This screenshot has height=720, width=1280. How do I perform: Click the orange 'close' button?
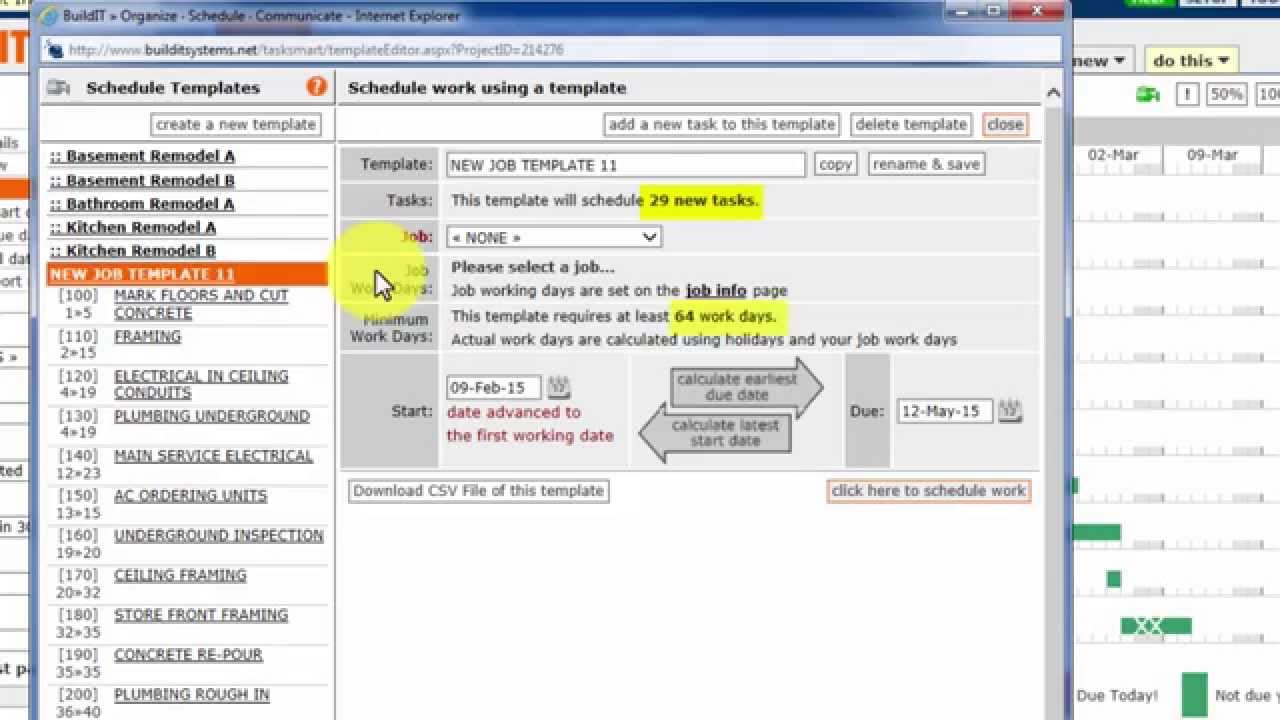click(1005, 124)
